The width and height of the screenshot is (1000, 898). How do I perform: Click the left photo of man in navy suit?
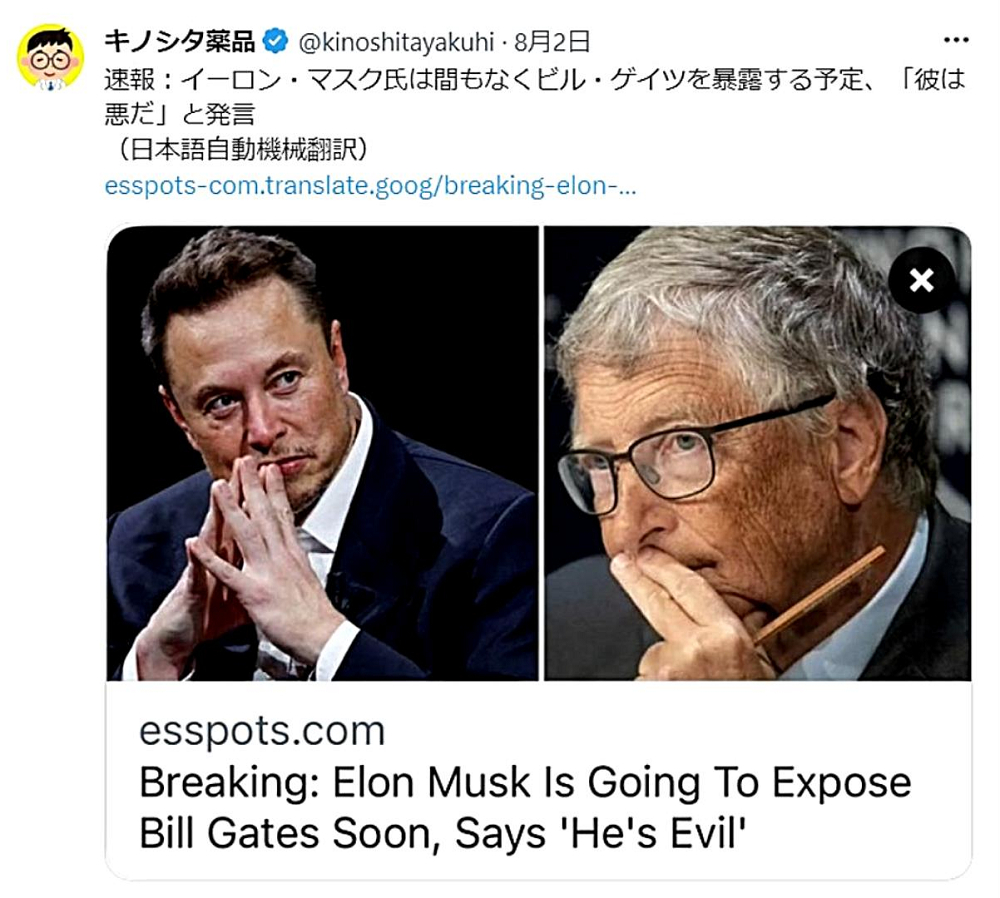pos(323,453)
